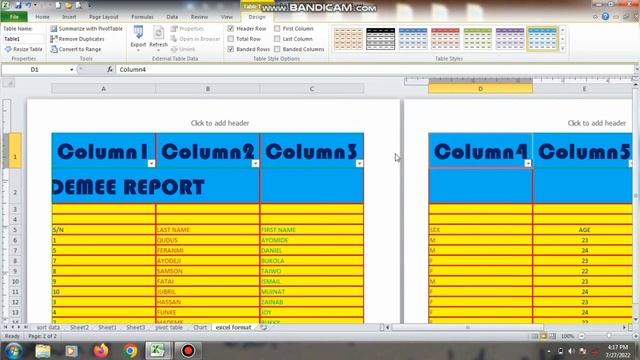Toggle the Banded Rows checkbox
The width and height of the screenshot is (640, 360).
point(231,49)
